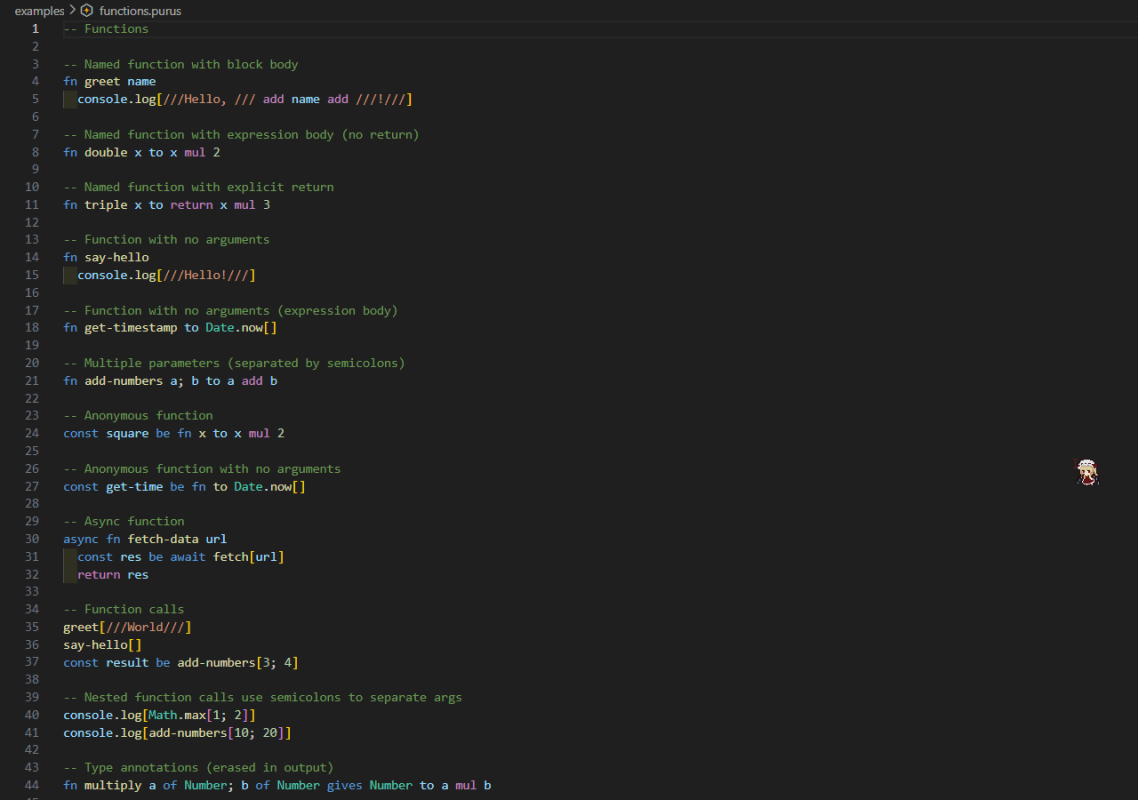1138x800 pixels.
Task: Click 'console' on line 5
Action: pos(102,99)
